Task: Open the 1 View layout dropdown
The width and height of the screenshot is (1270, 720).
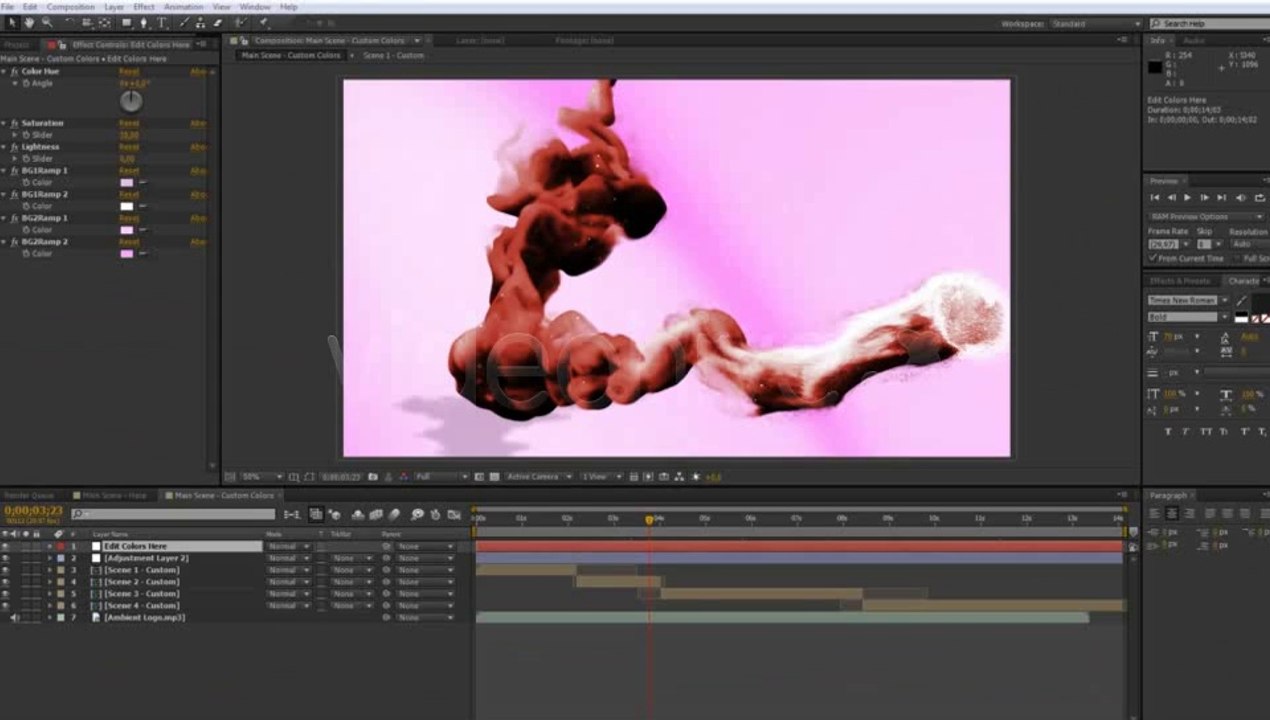Action: tap(602, 477)
